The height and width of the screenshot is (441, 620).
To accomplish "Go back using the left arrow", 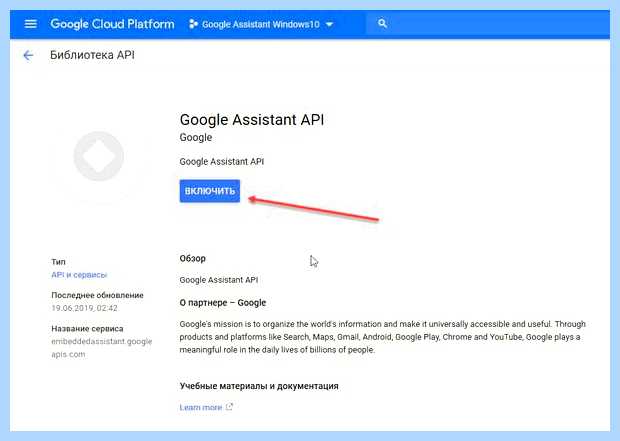I will point(28,55).
